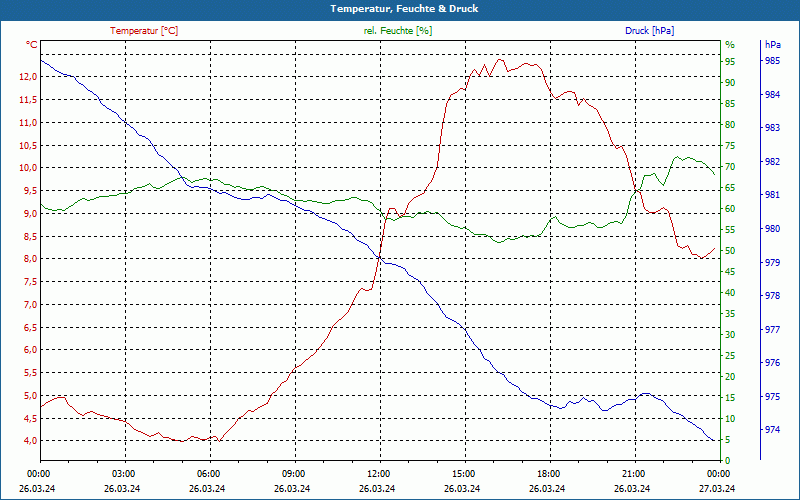Image resolution: width=800 pixels, height=500 pixels.
Task: Click the '09:00' time axis label
Action: click(293, 474)
